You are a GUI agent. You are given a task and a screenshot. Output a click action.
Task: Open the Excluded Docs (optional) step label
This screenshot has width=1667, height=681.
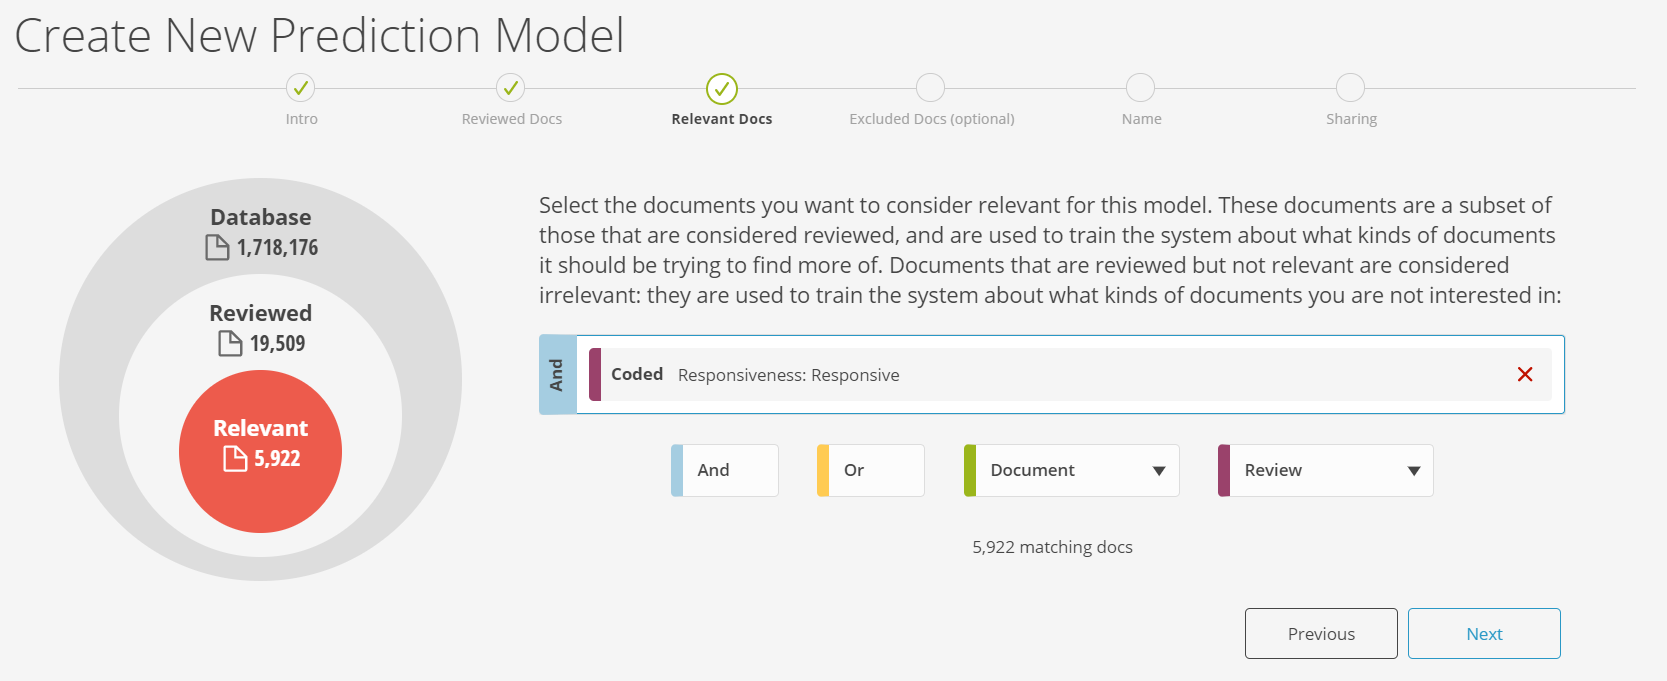coord(932,119)
